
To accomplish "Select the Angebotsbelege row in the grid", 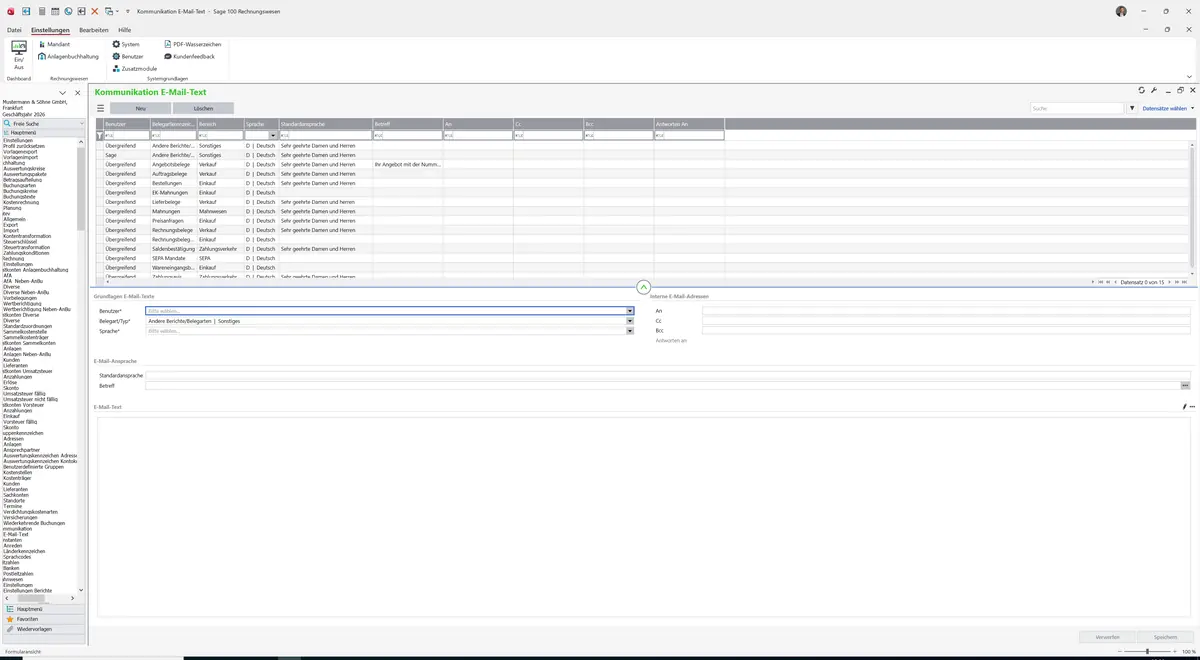I will tap(644, 164).
